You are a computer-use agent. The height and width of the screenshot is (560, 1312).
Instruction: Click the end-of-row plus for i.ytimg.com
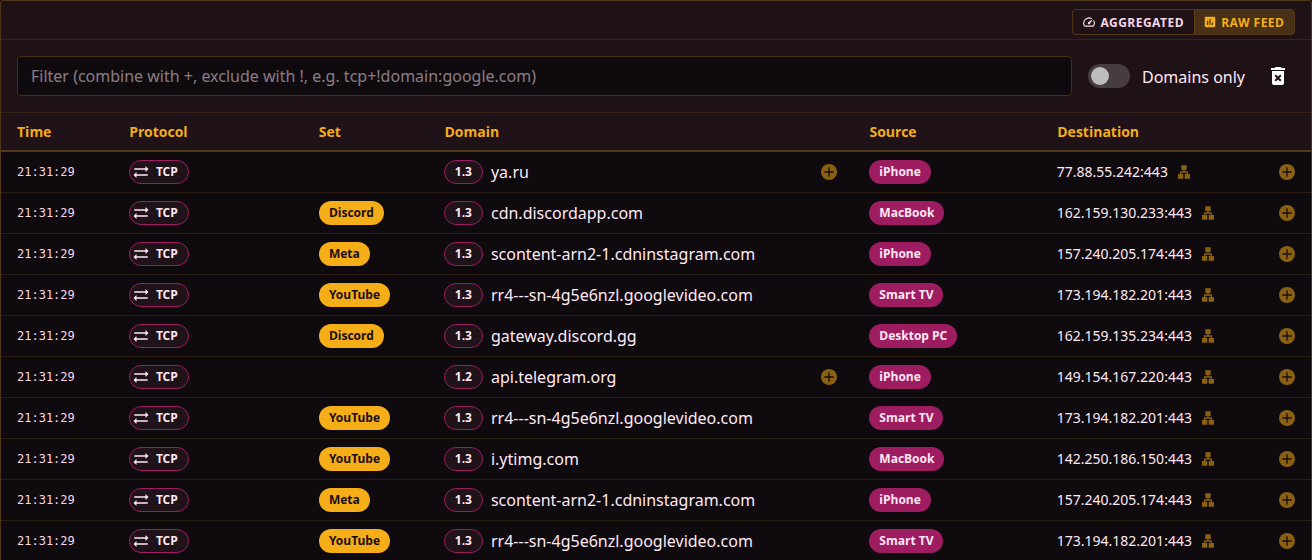pyautogui.click(x=1287, y=459)
